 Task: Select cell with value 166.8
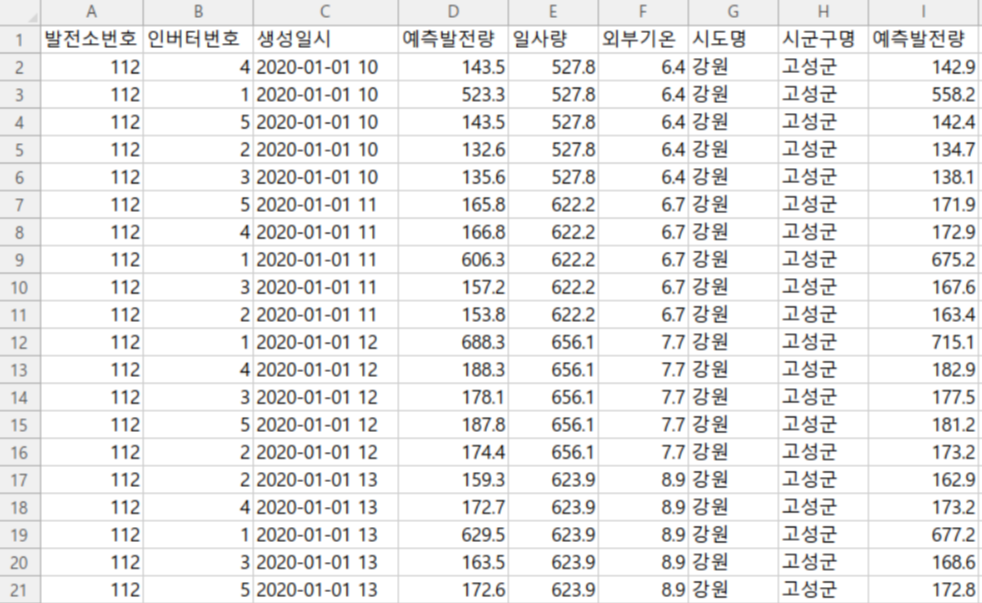tap(453, 232)
